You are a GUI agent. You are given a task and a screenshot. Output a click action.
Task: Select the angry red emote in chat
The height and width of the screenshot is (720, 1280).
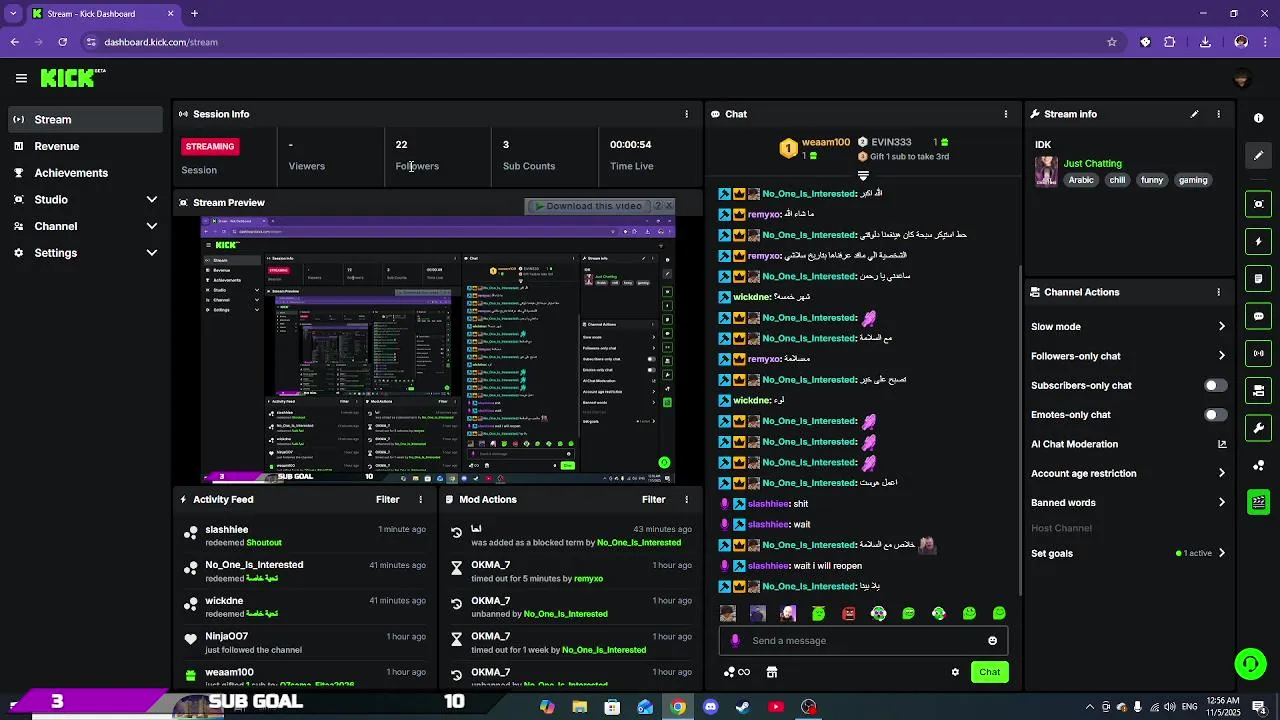click(848, 613)
